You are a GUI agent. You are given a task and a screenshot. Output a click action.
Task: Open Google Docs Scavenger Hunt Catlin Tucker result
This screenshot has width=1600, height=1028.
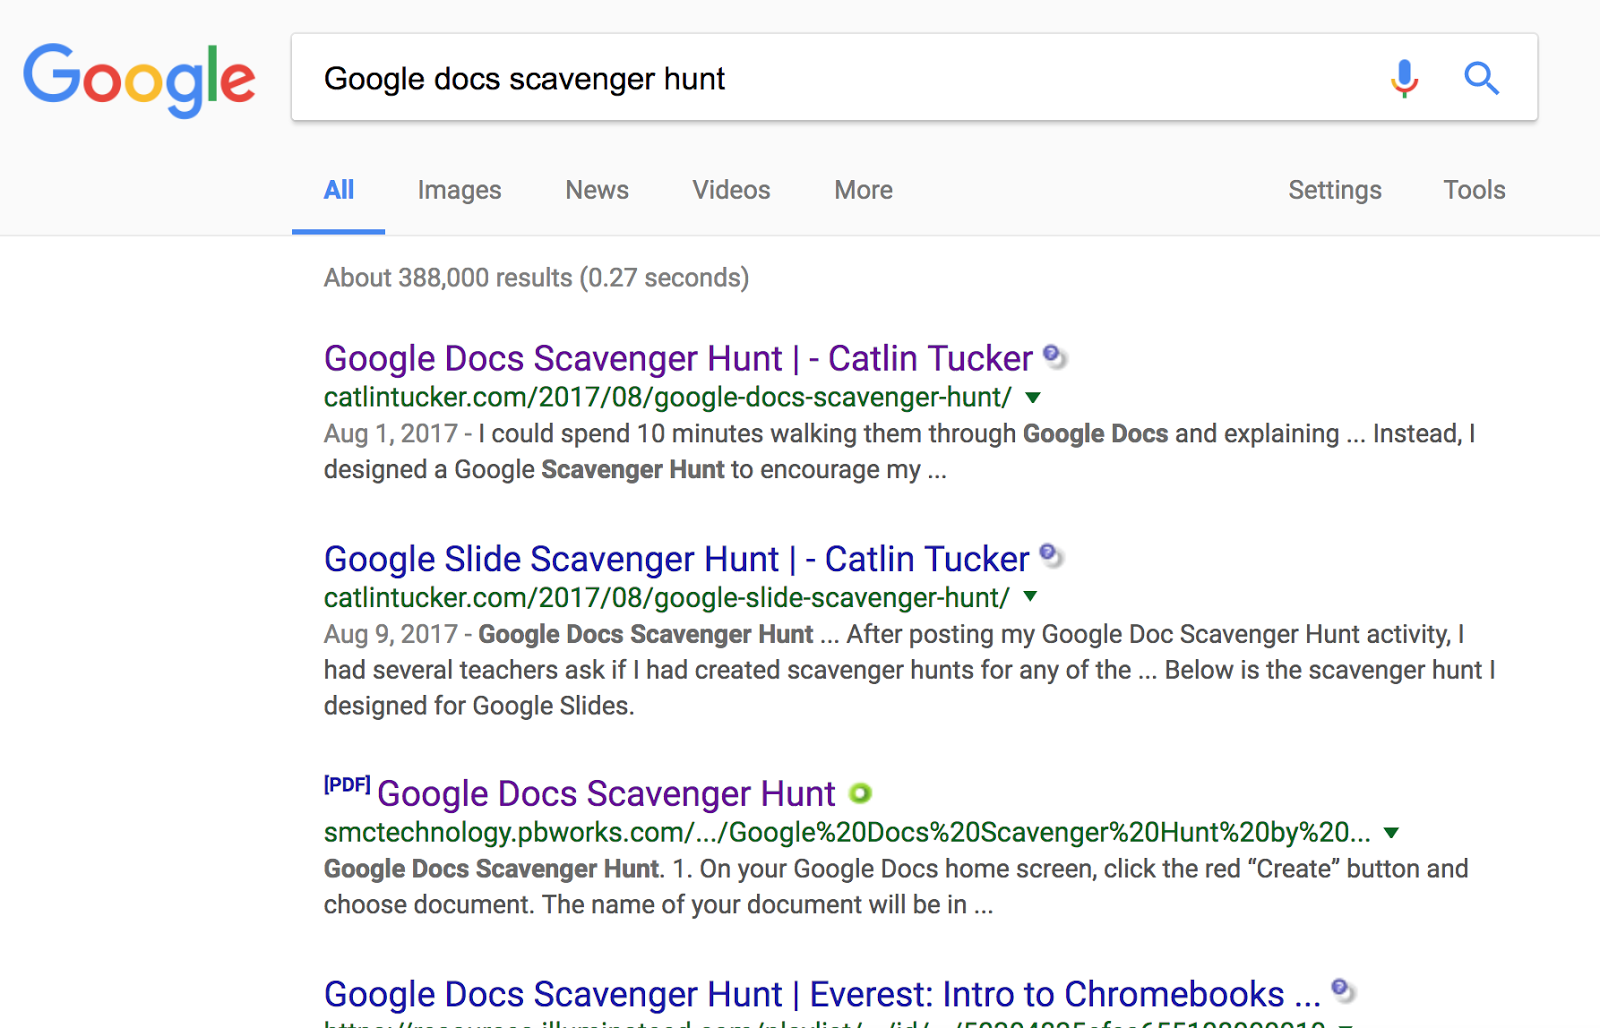(x=677, y=359)
